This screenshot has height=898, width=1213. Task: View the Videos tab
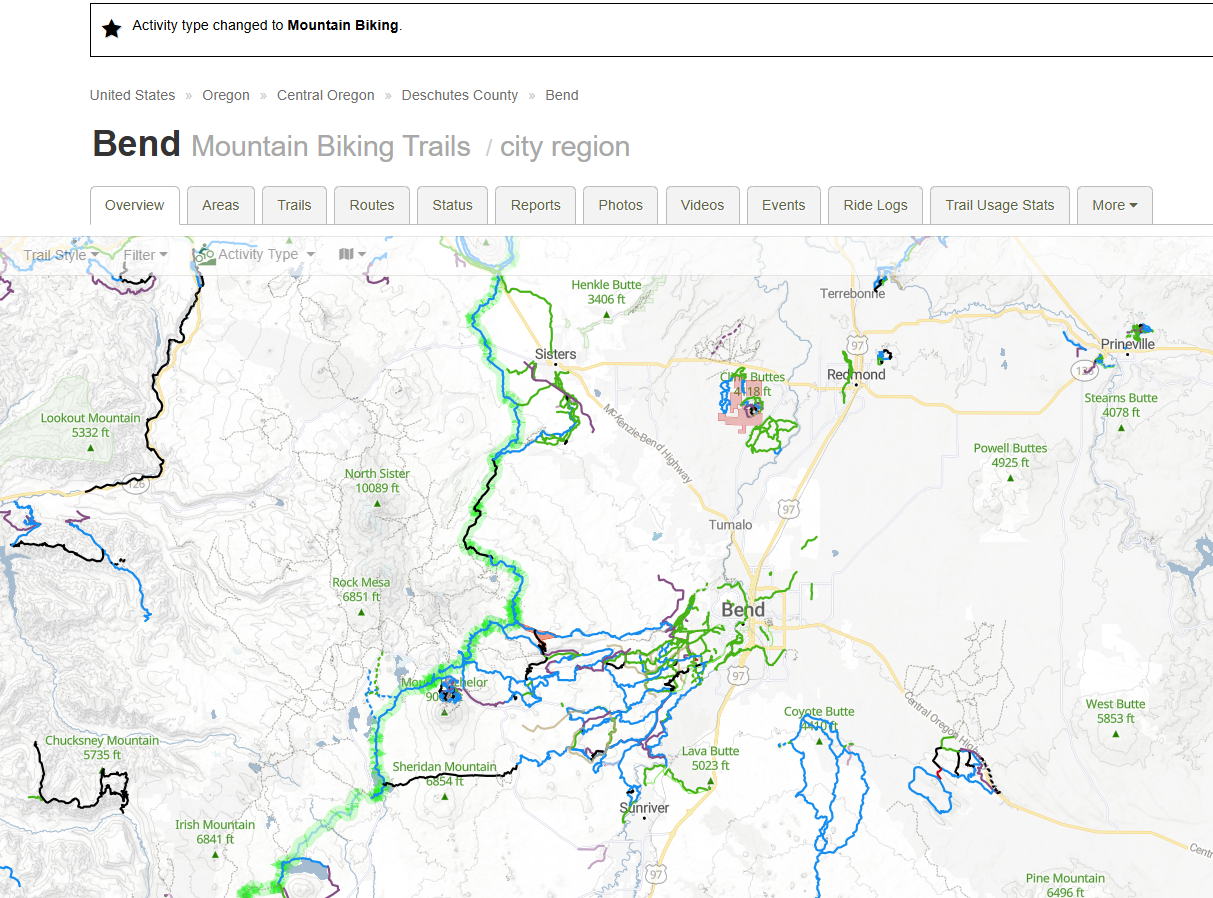pyautogui.click(x=702, y=205)
